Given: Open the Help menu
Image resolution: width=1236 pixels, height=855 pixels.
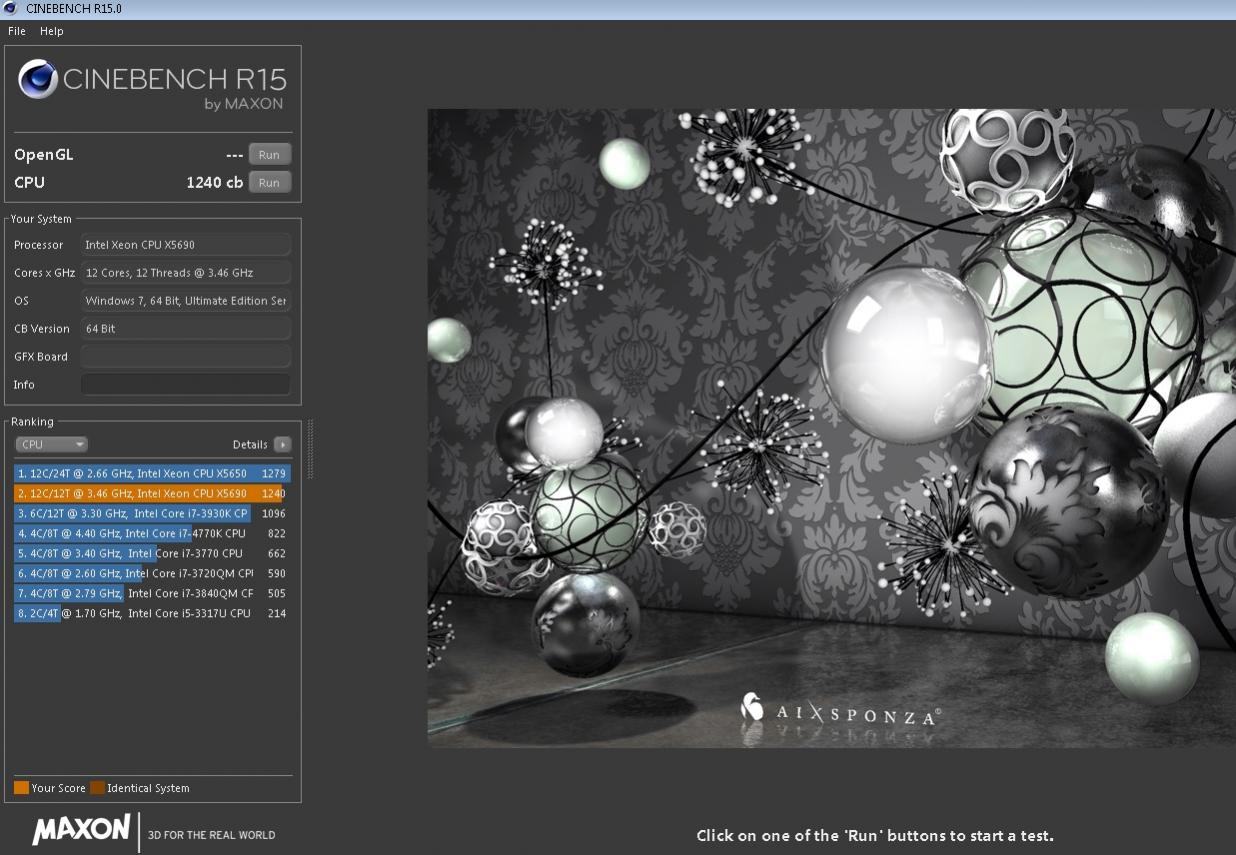Looking at the screenshot, I should click(x=52, y=31).
